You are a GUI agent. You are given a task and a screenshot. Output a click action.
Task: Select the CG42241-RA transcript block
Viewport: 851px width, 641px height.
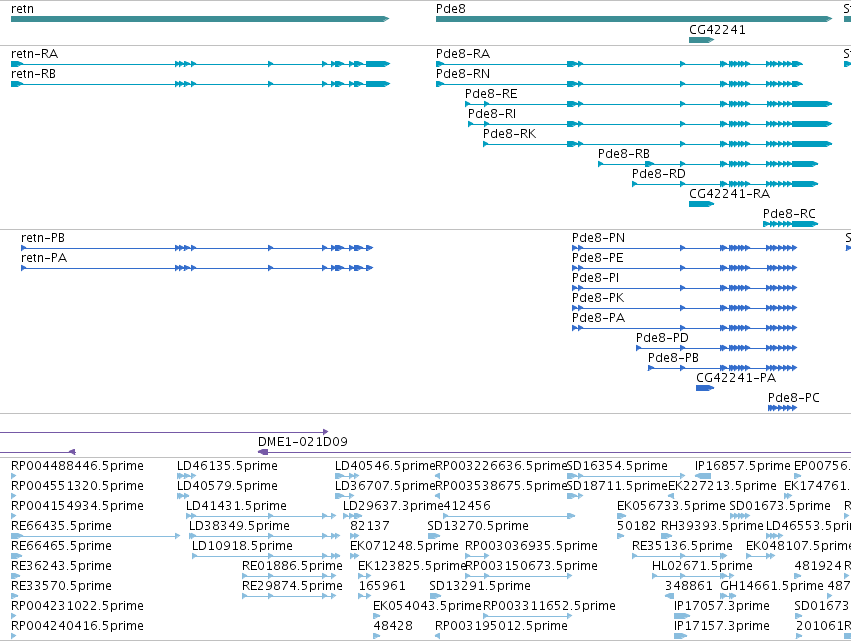pyautogui.click(x=701, y=204)
